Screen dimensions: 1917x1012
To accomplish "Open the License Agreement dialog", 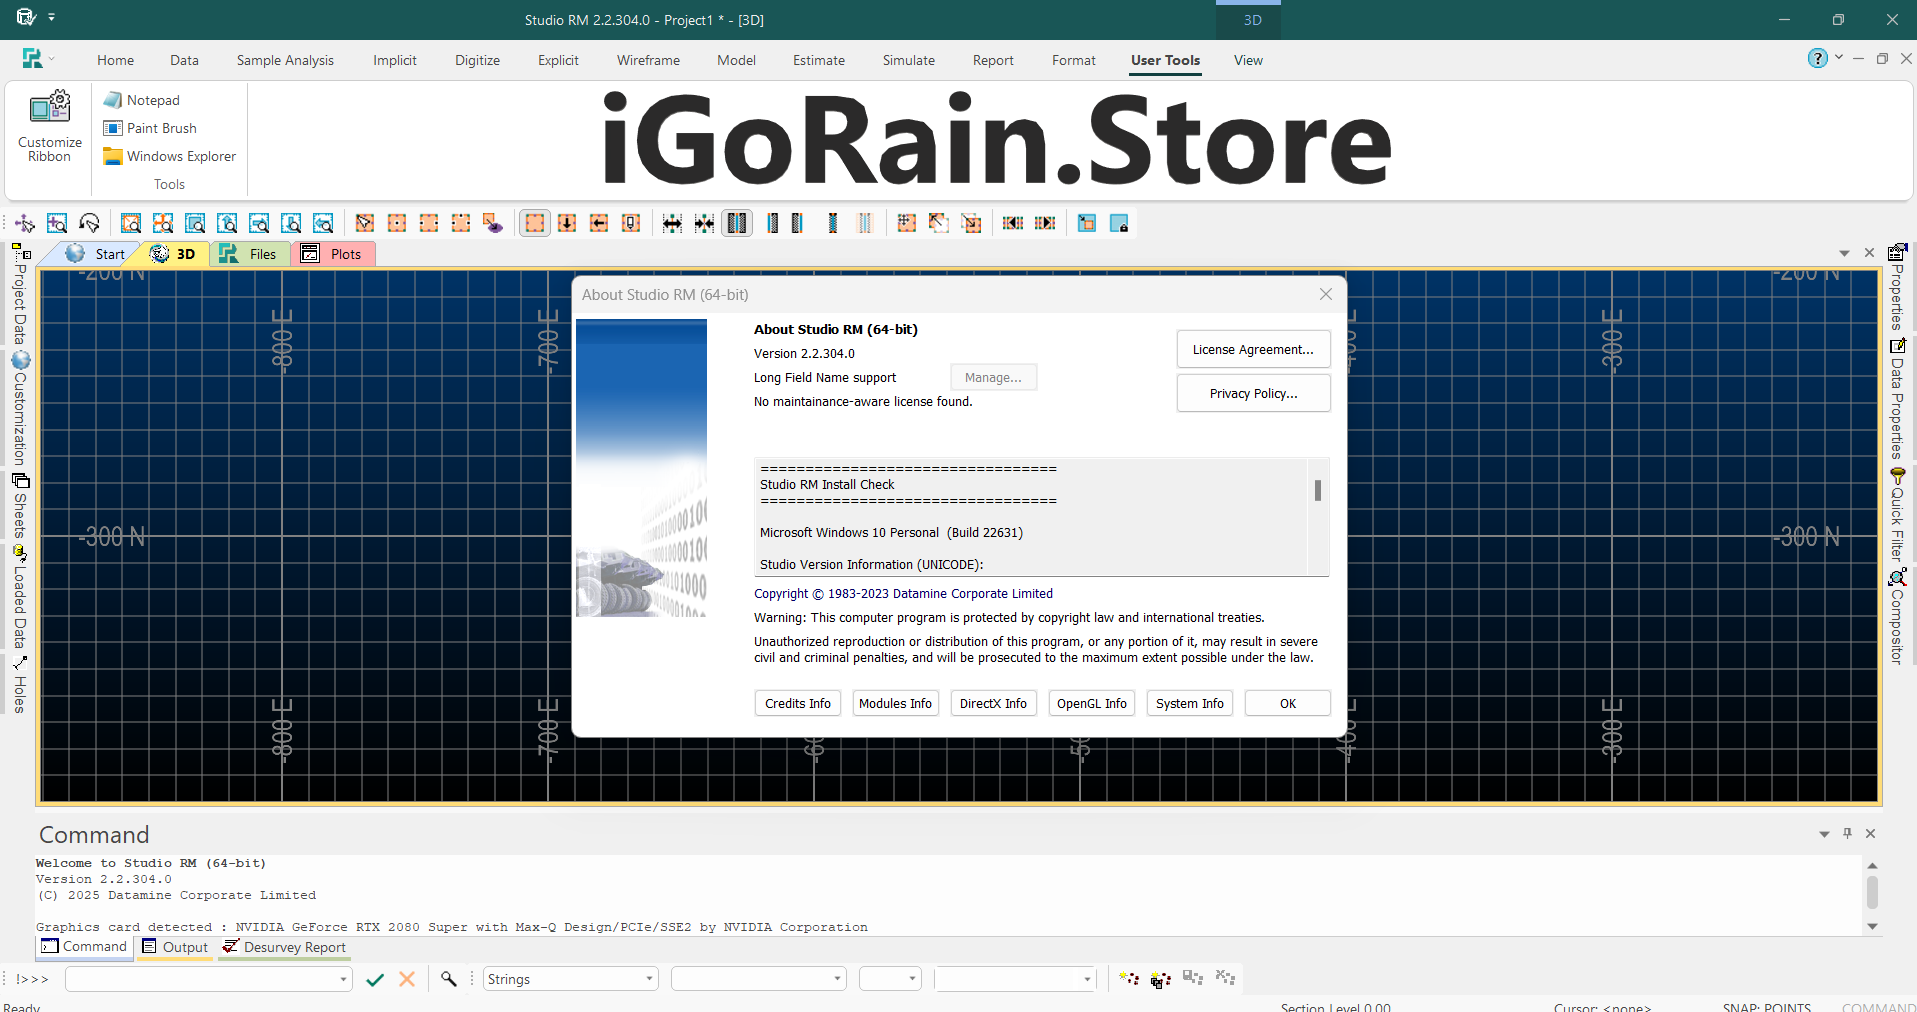I will coord(1252,349).
